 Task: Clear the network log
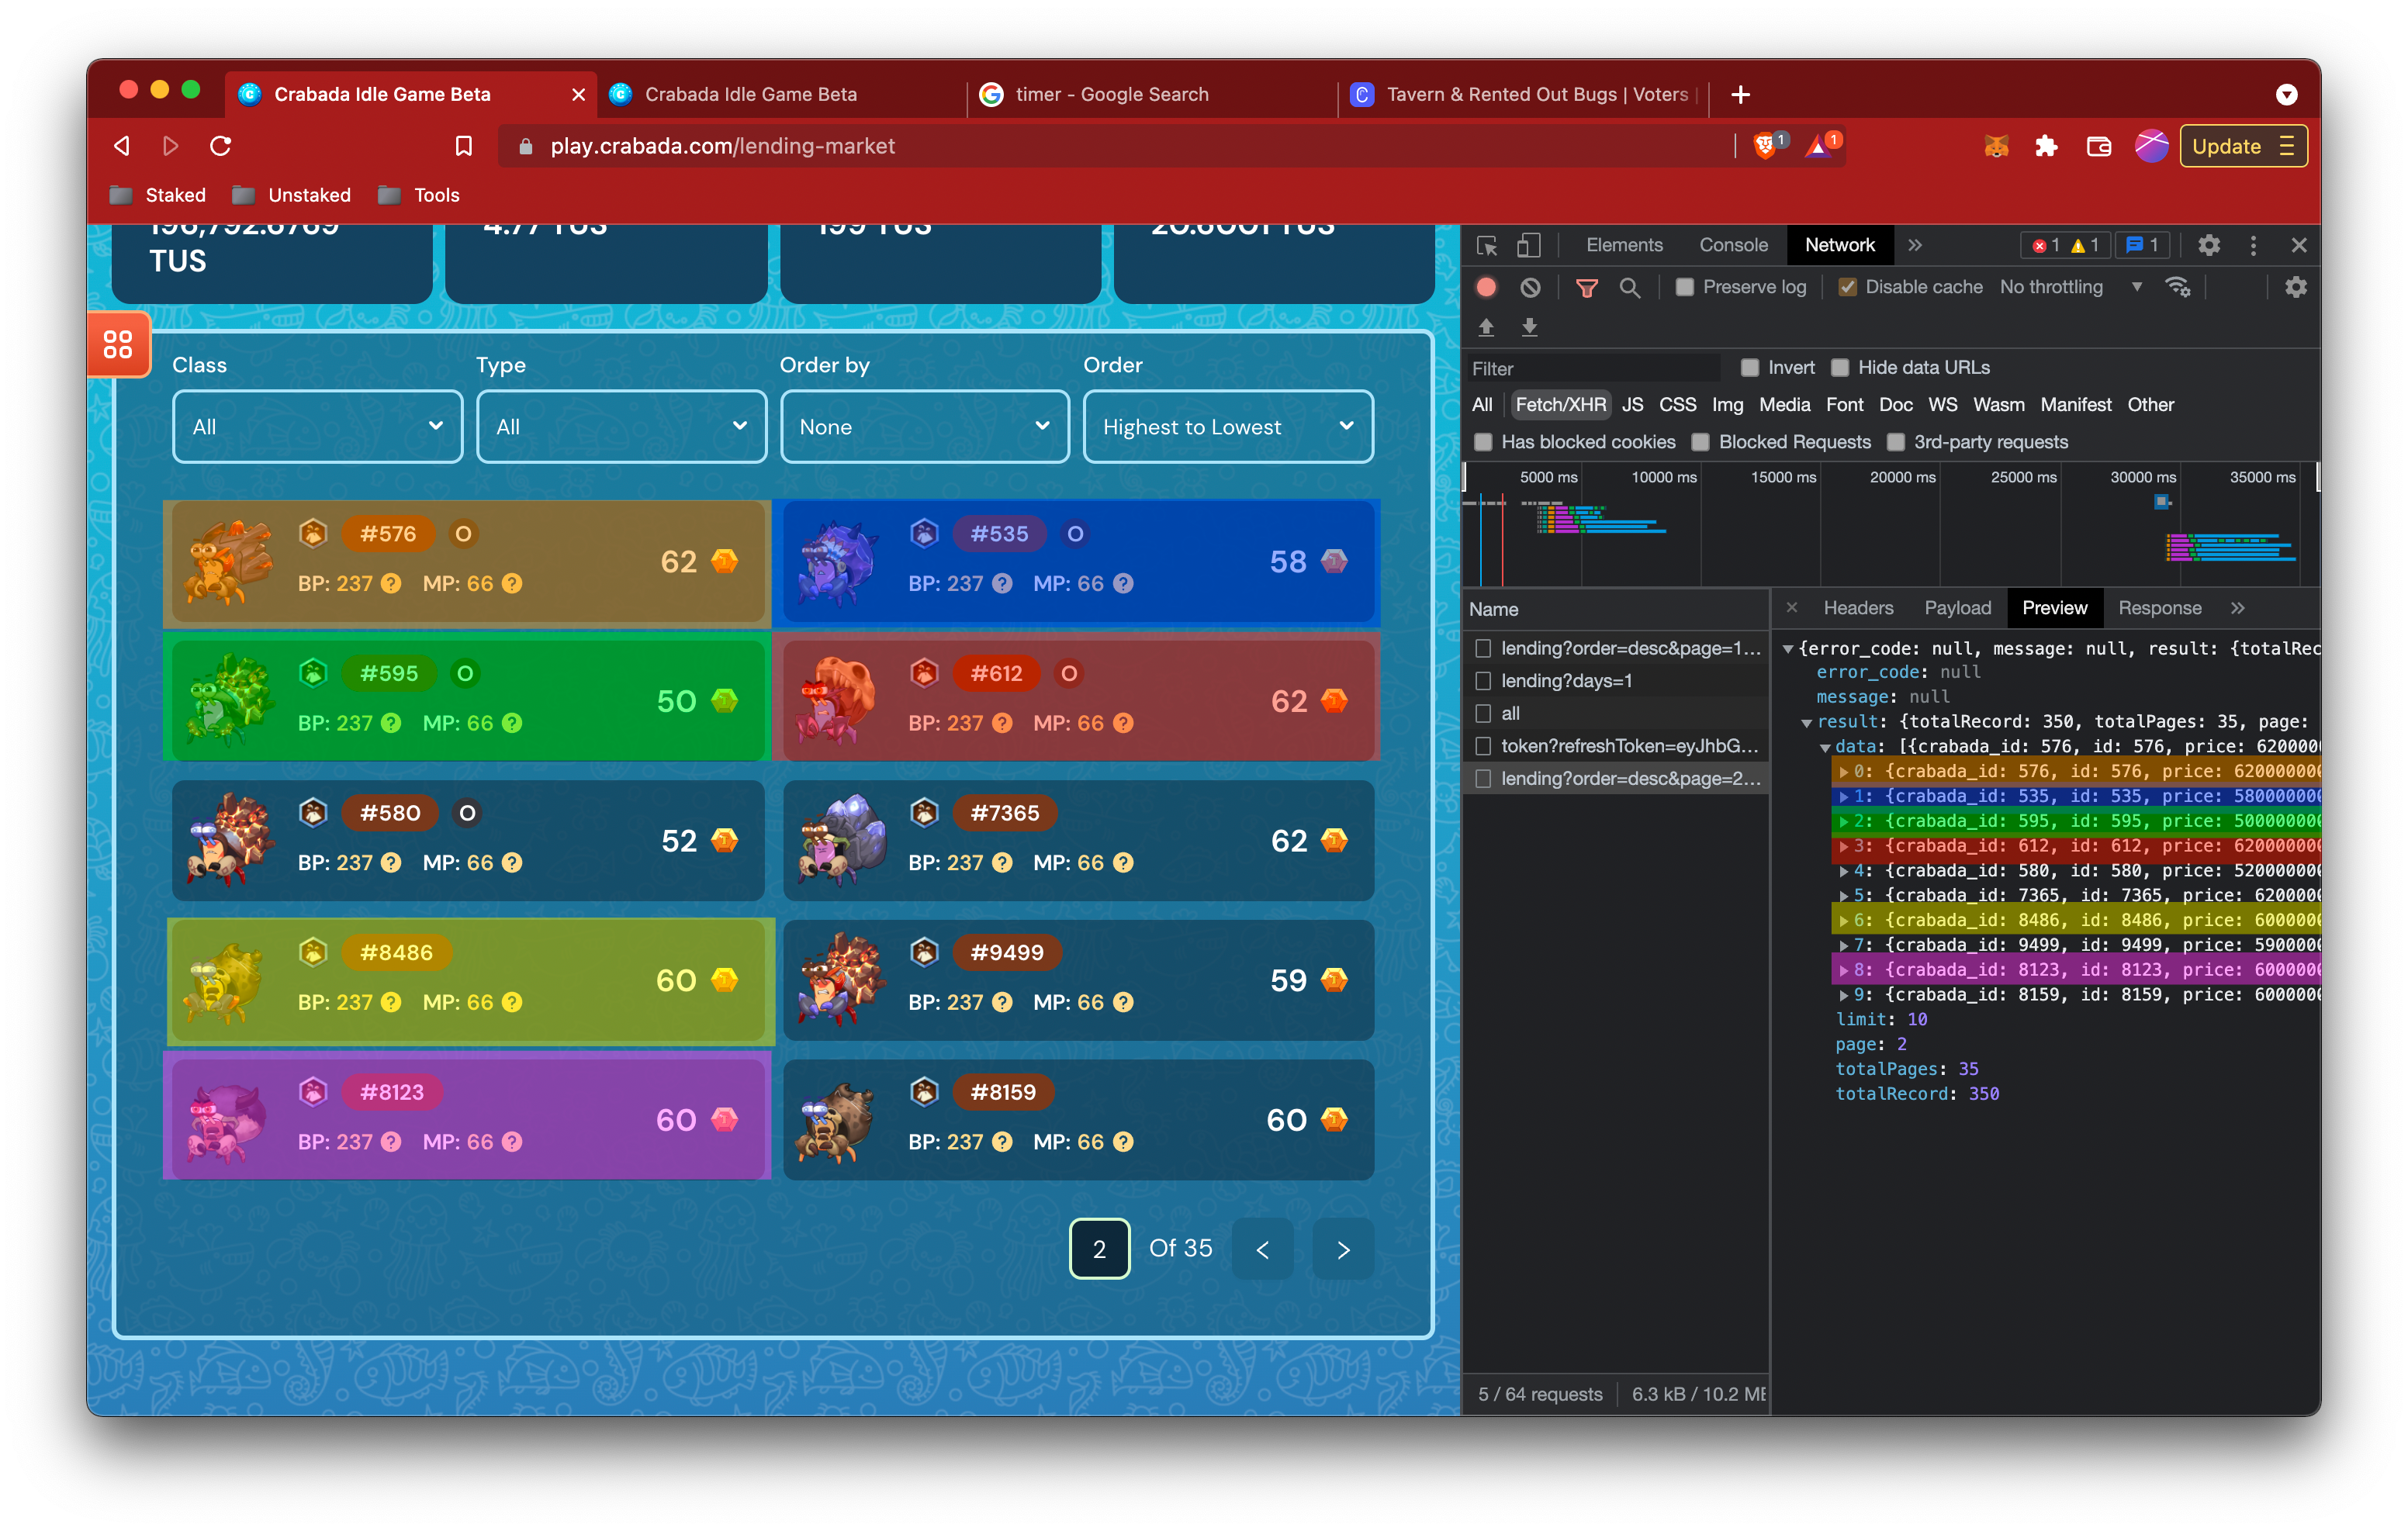click(1530, 288)
